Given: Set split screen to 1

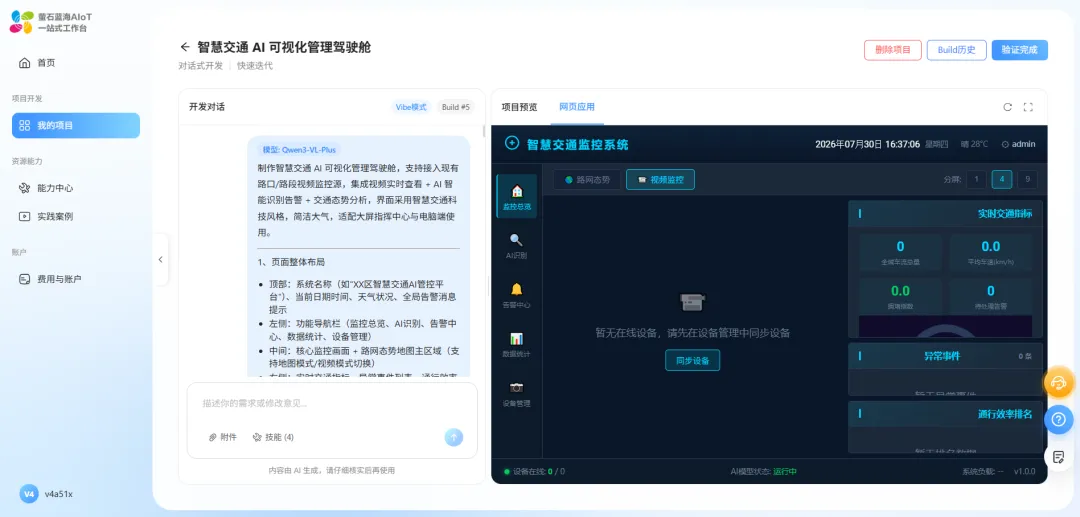Looking at the screenshot, I should [976, 180].
